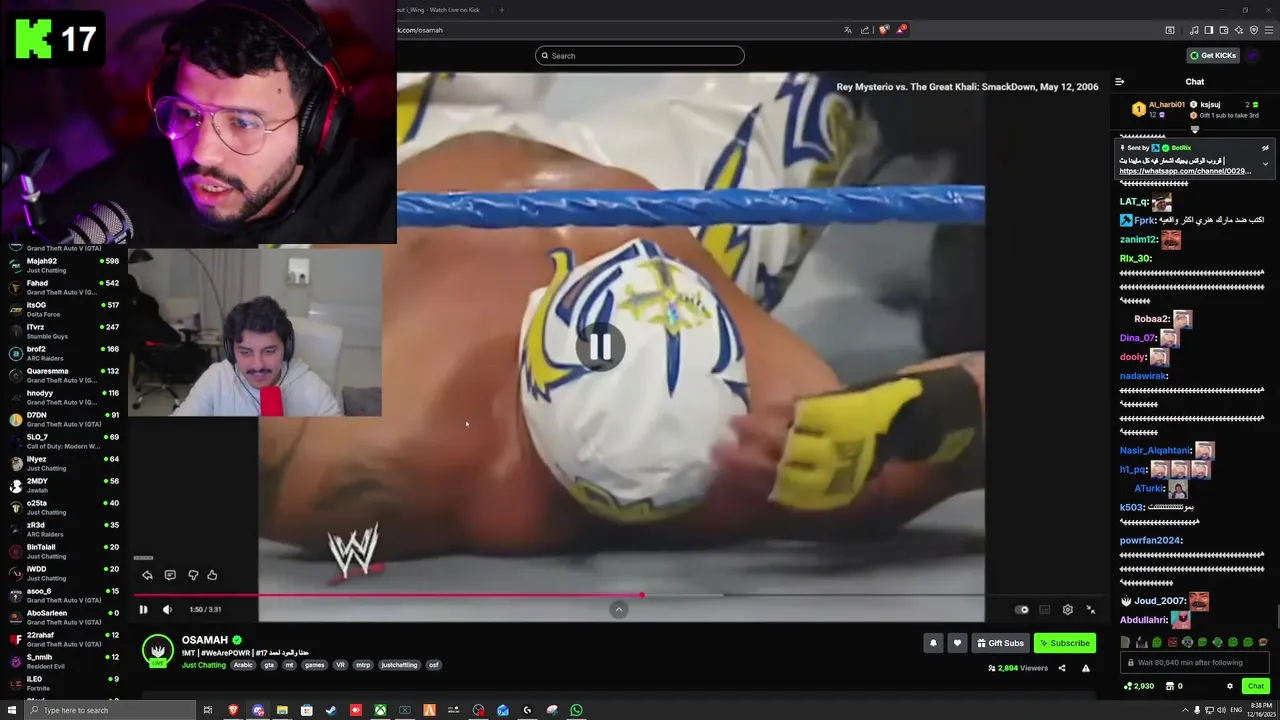Open the OSAMAH channel avatar

(x=157, y=649)
